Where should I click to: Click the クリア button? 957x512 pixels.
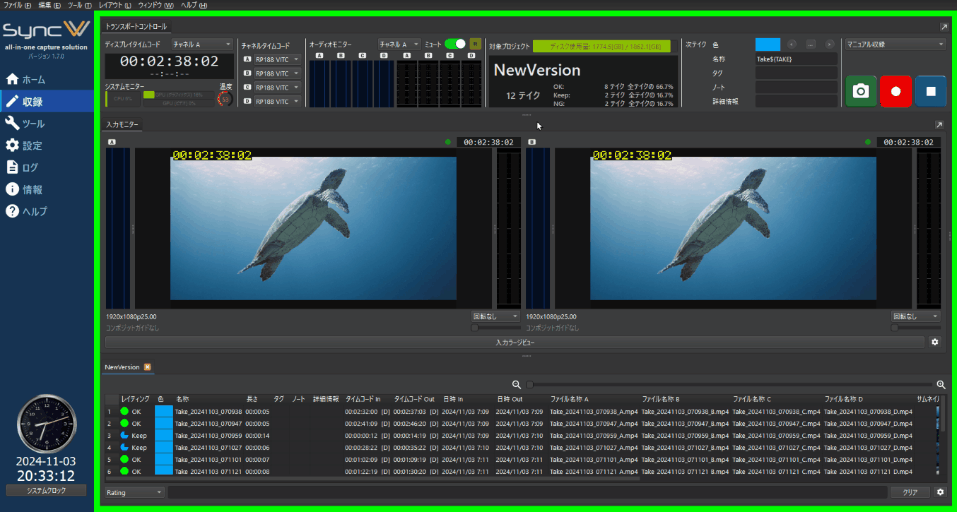click(x=909, y=492)
